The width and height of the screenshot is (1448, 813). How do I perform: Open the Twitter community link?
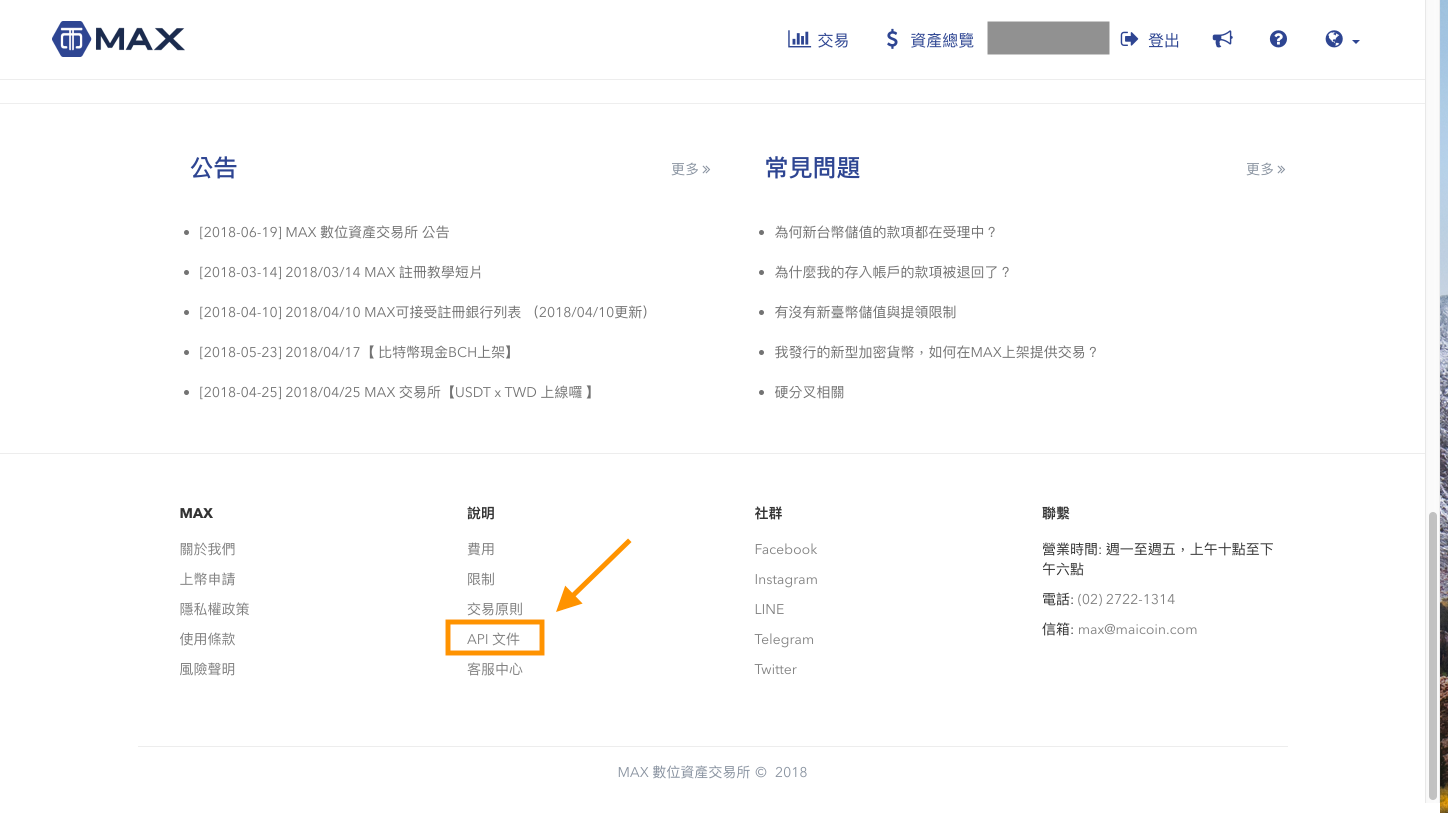pyautogui.click(x=776, y=669)
